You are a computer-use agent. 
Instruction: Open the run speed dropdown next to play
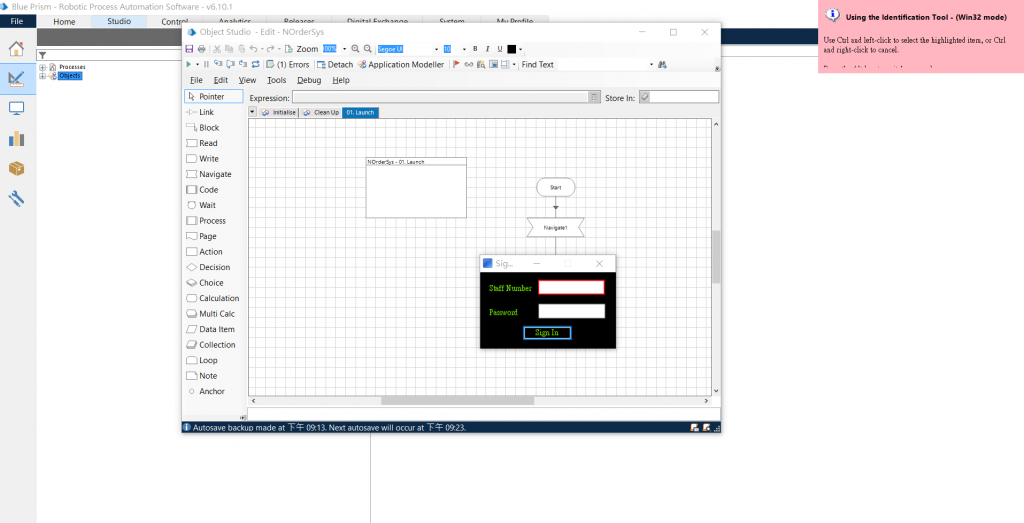pyautogui.click(x=197, y=64)
